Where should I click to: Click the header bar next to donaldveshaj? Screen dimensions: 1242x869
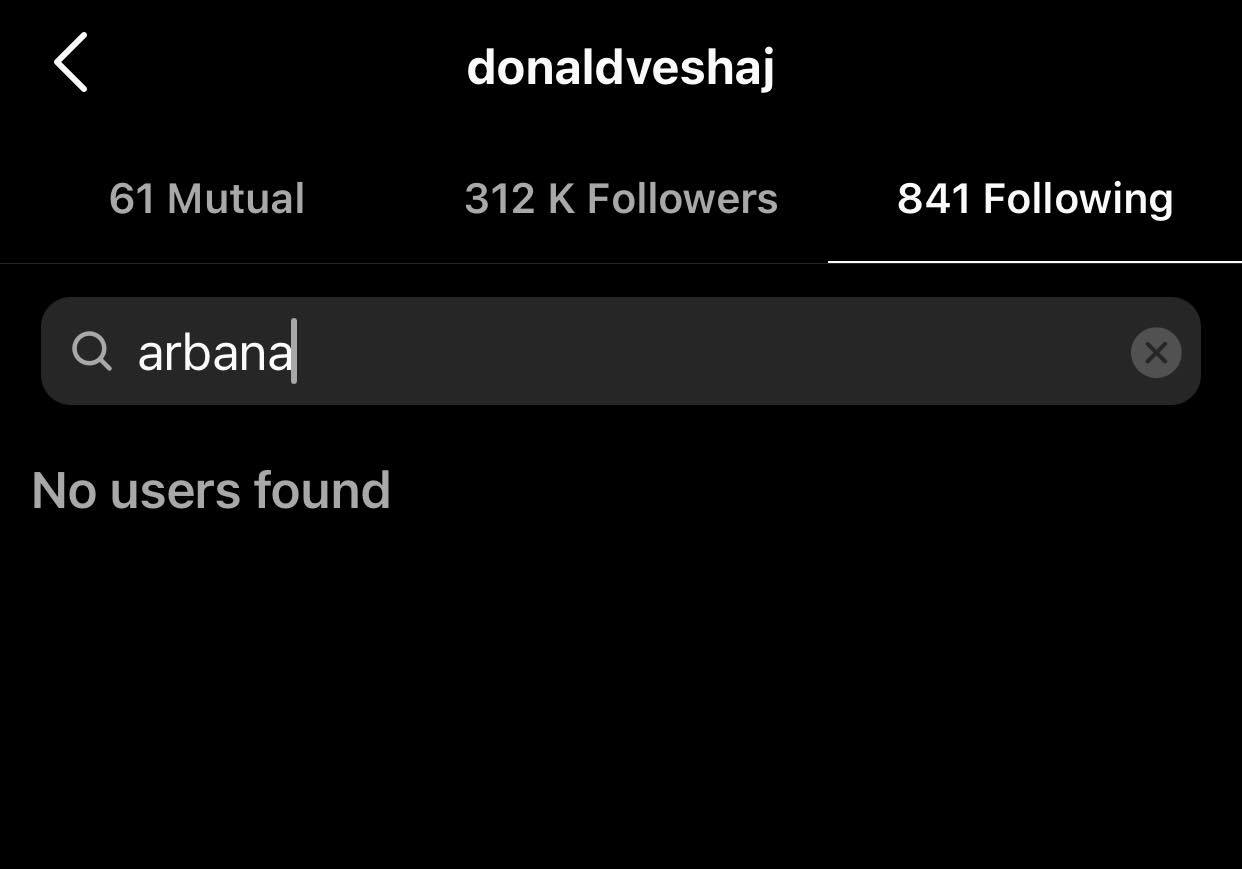point(1000,67)
